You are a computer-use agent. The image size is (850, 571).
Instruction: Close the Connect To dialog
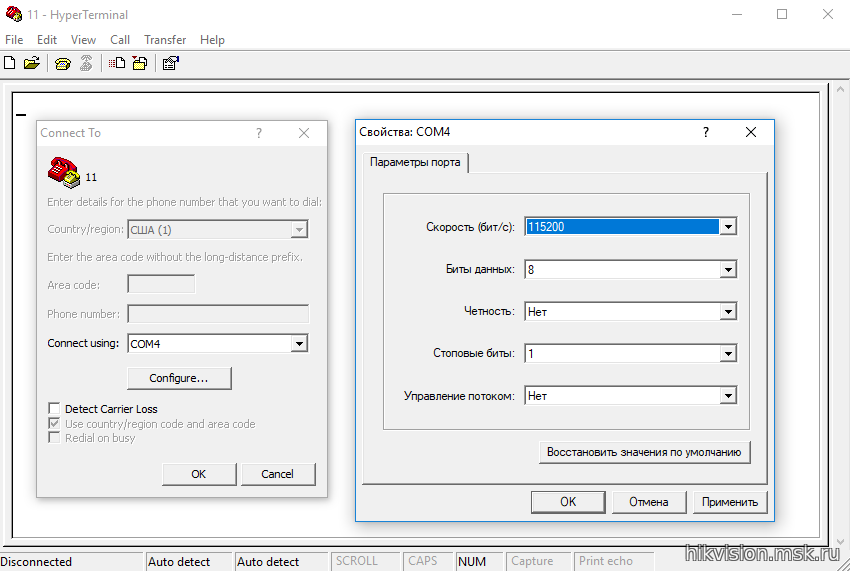point(304,133)
